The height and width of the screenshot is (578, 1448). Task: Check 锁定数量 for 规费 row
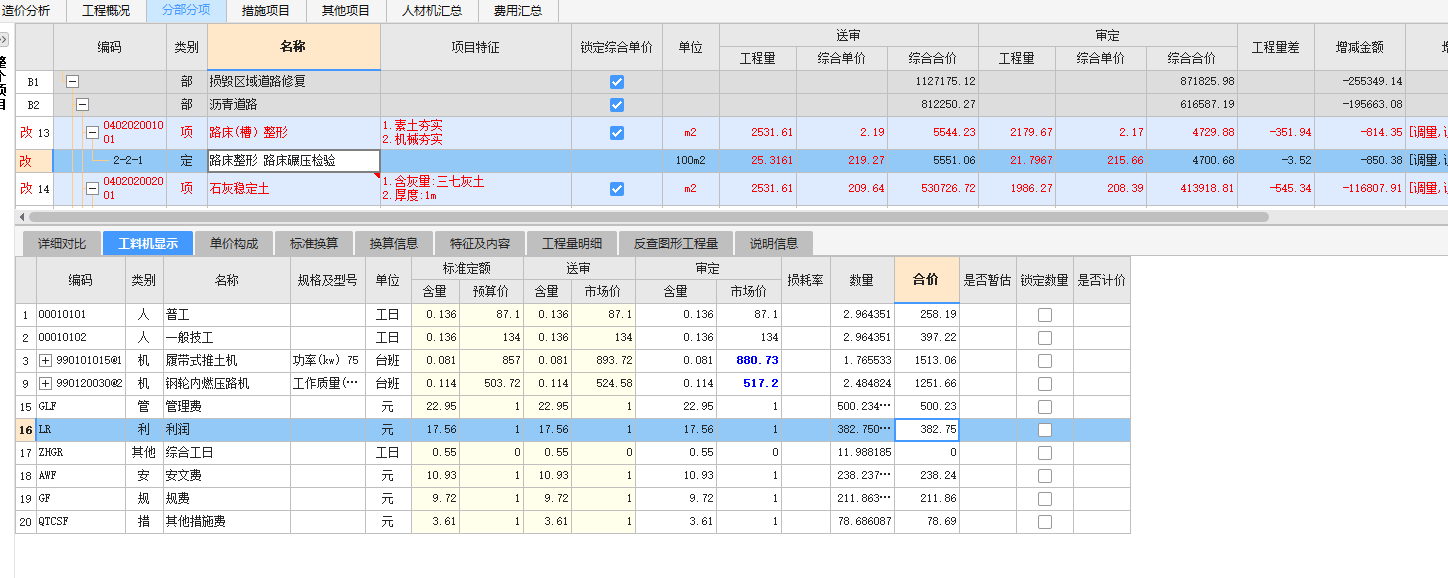[1045, 498]
